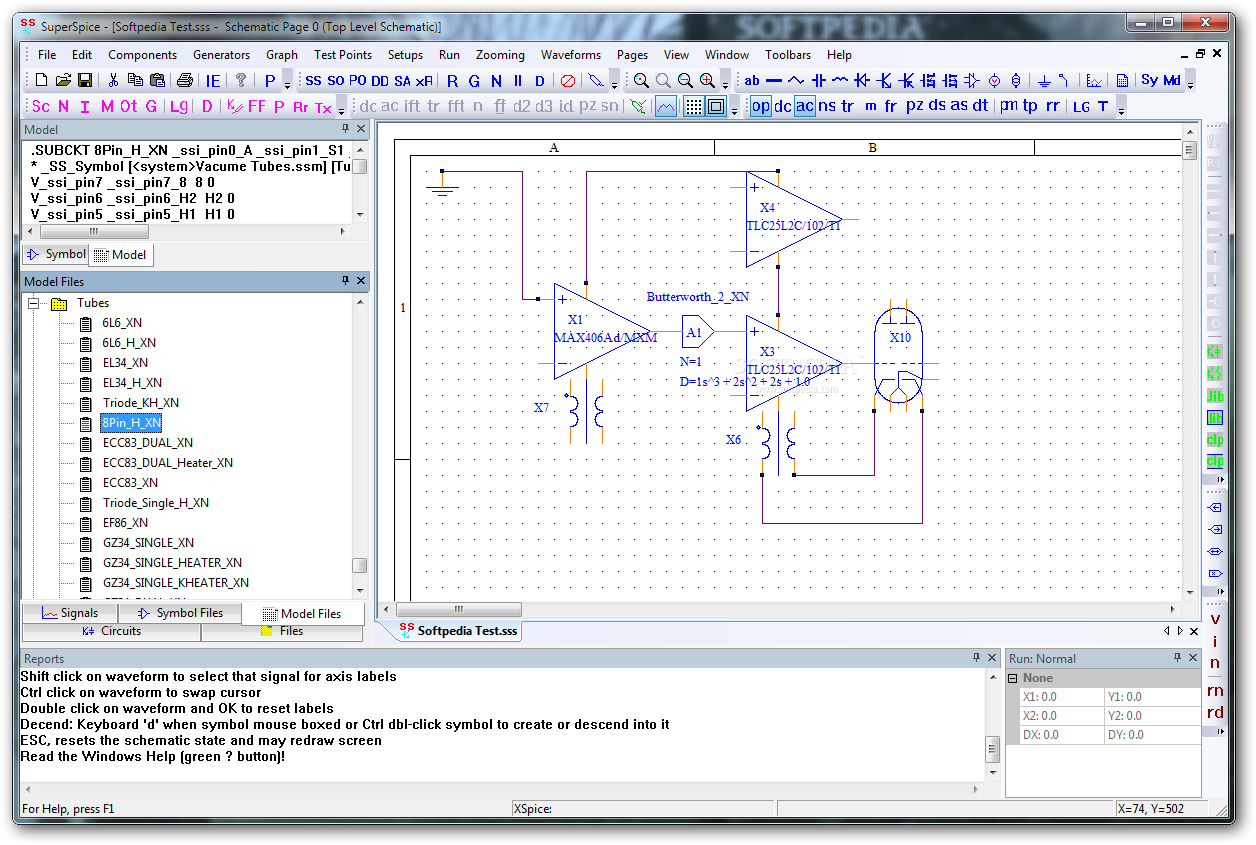Select the text label 'ab' tool

[x=751, y=80]
